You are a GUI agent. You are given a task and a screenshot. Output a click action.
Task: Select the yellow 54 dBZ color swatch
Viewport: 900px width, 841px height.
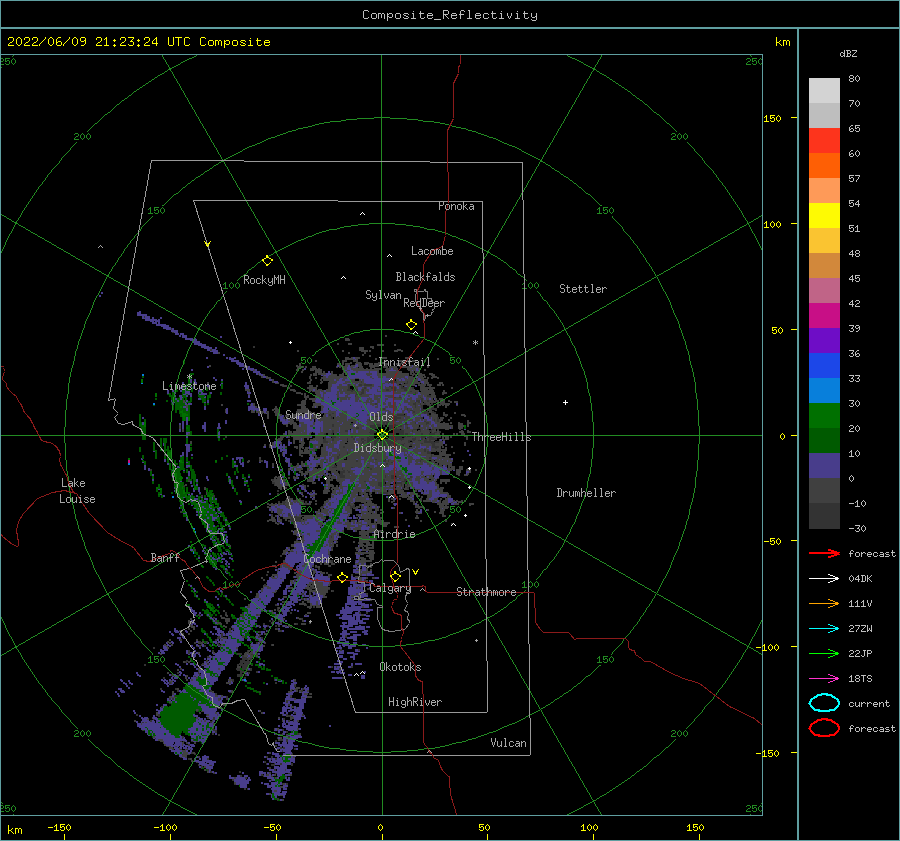(x=824, y=215)
